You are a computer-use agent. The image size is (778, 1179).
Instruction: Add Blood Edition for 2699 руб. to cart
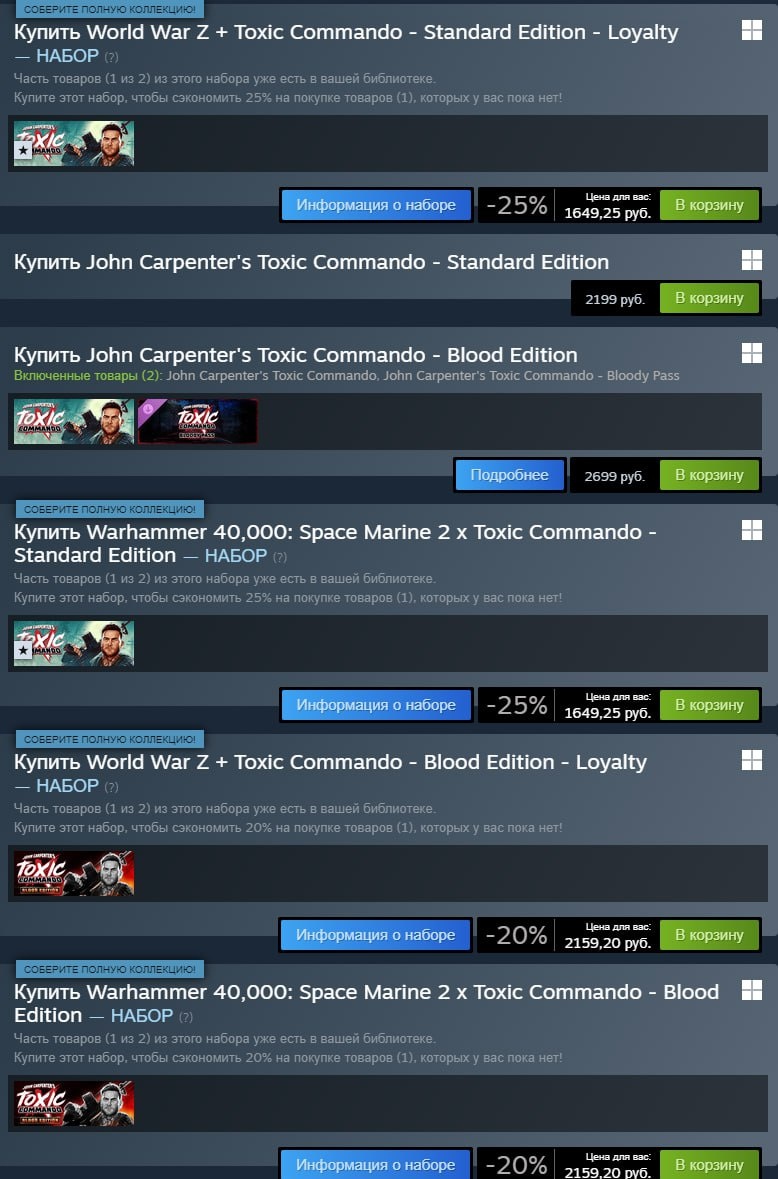710,475
